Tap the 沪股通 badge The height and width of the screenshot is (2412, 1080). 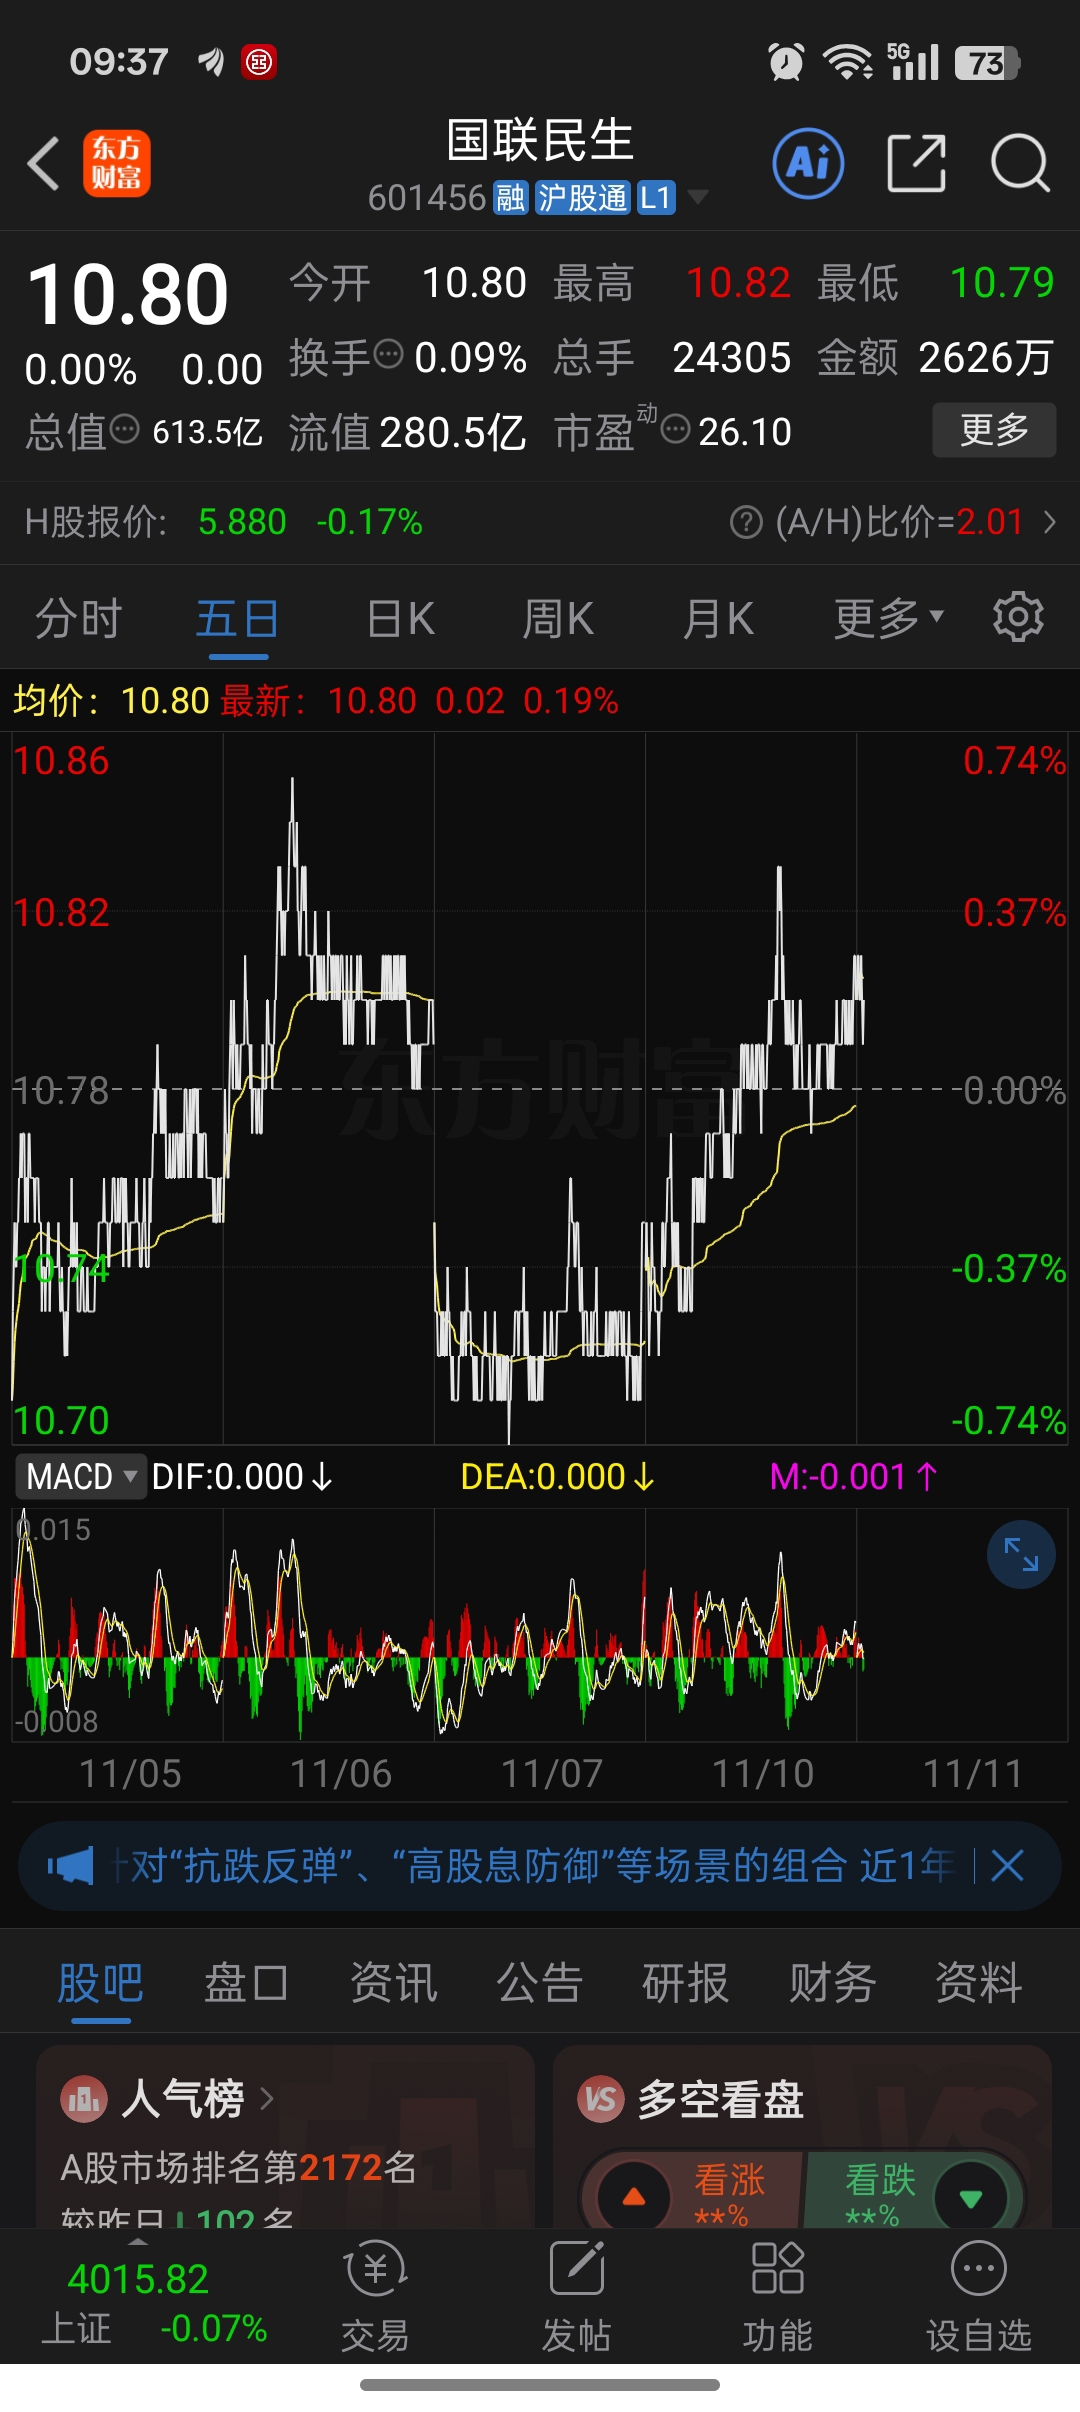coord(582,198)
